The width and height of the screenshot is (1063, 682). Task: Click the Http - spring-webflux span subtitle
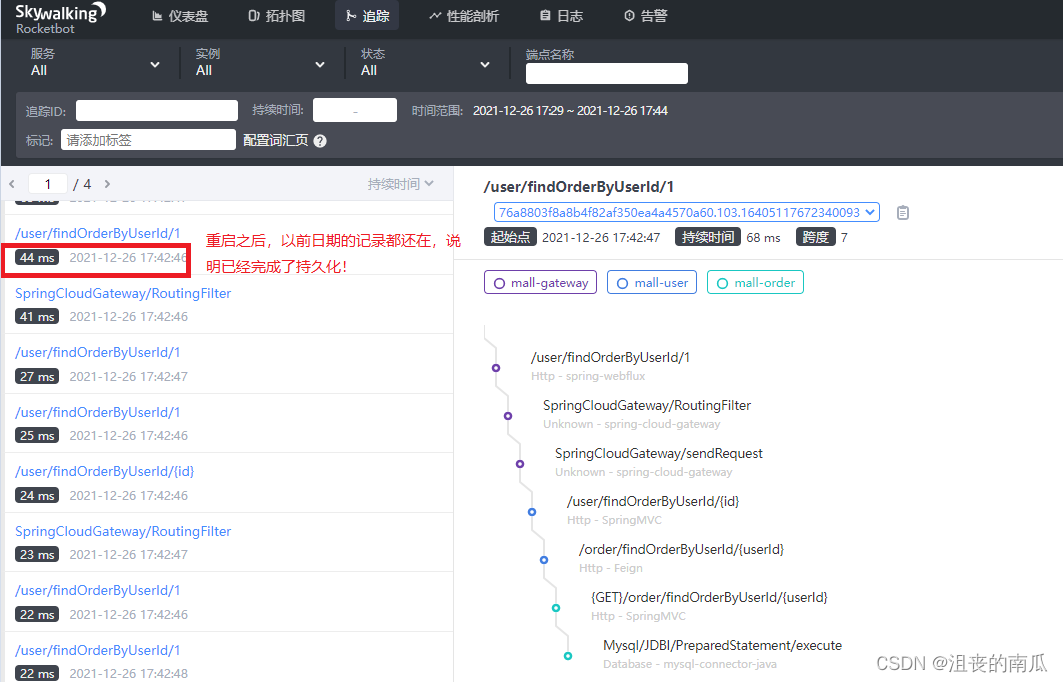588,376
